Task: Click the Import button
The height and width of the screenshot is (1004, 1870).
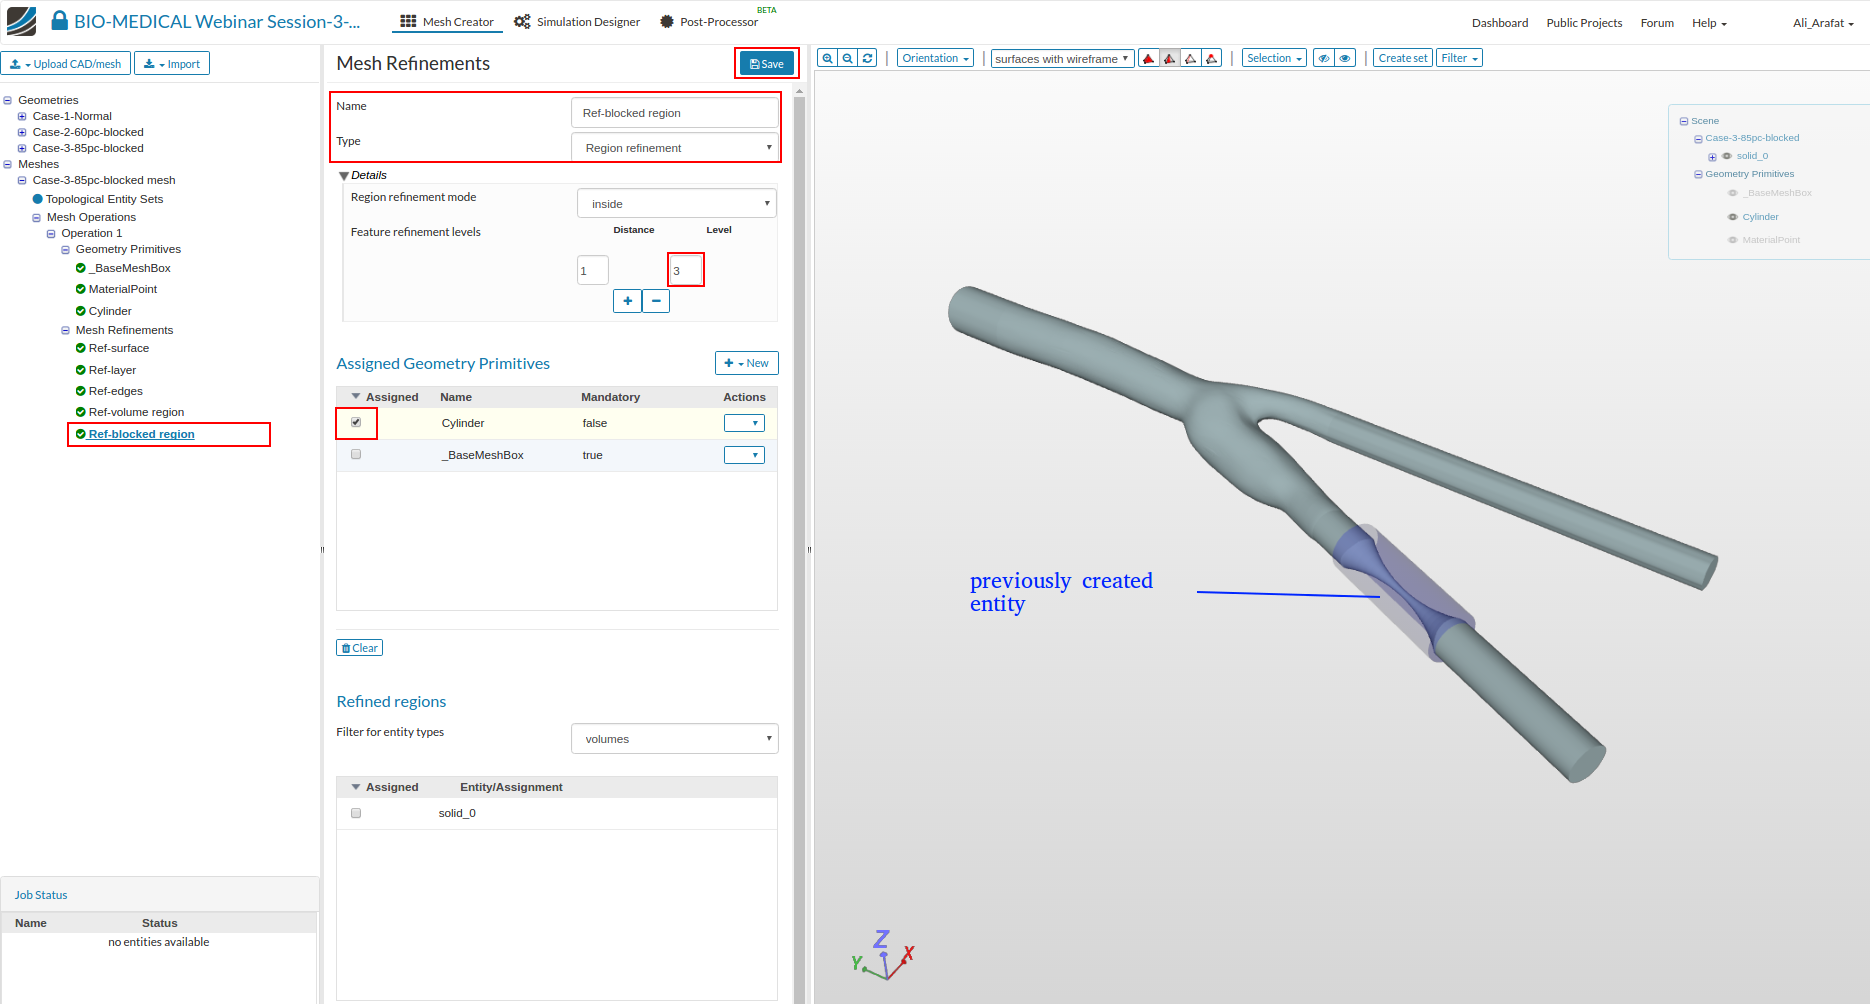Action: pyautogui.click(x=172, y=64)
